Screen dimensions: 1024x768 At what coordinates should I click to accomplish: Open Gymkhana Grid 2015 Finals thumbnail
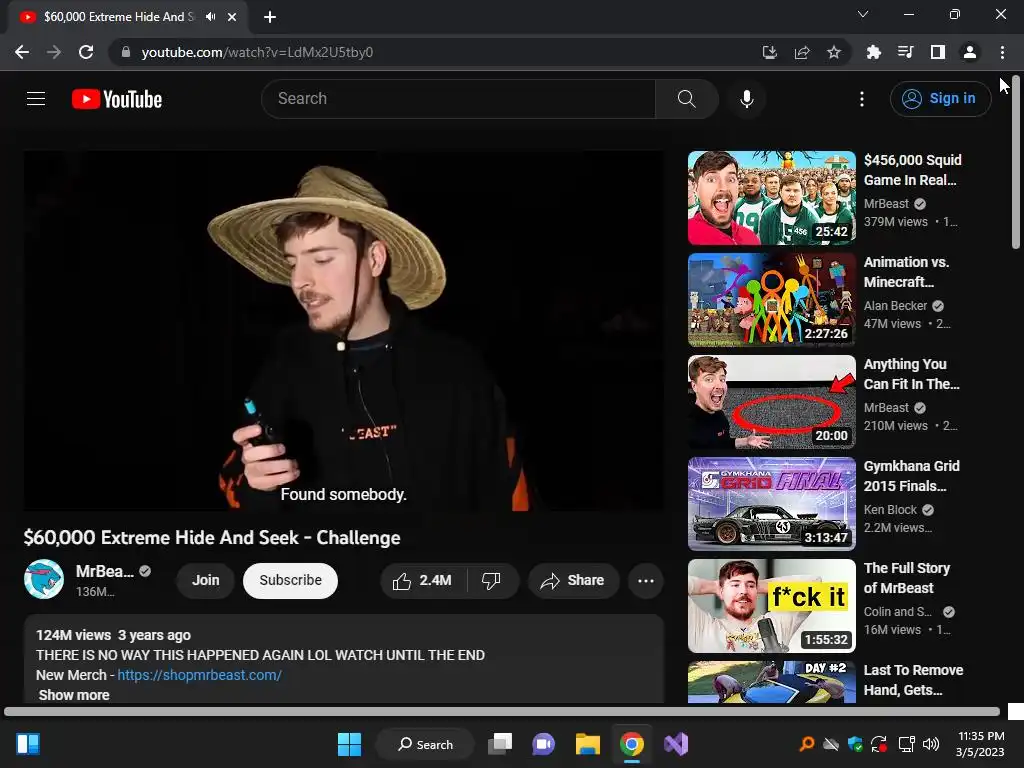tap(771, 504)
